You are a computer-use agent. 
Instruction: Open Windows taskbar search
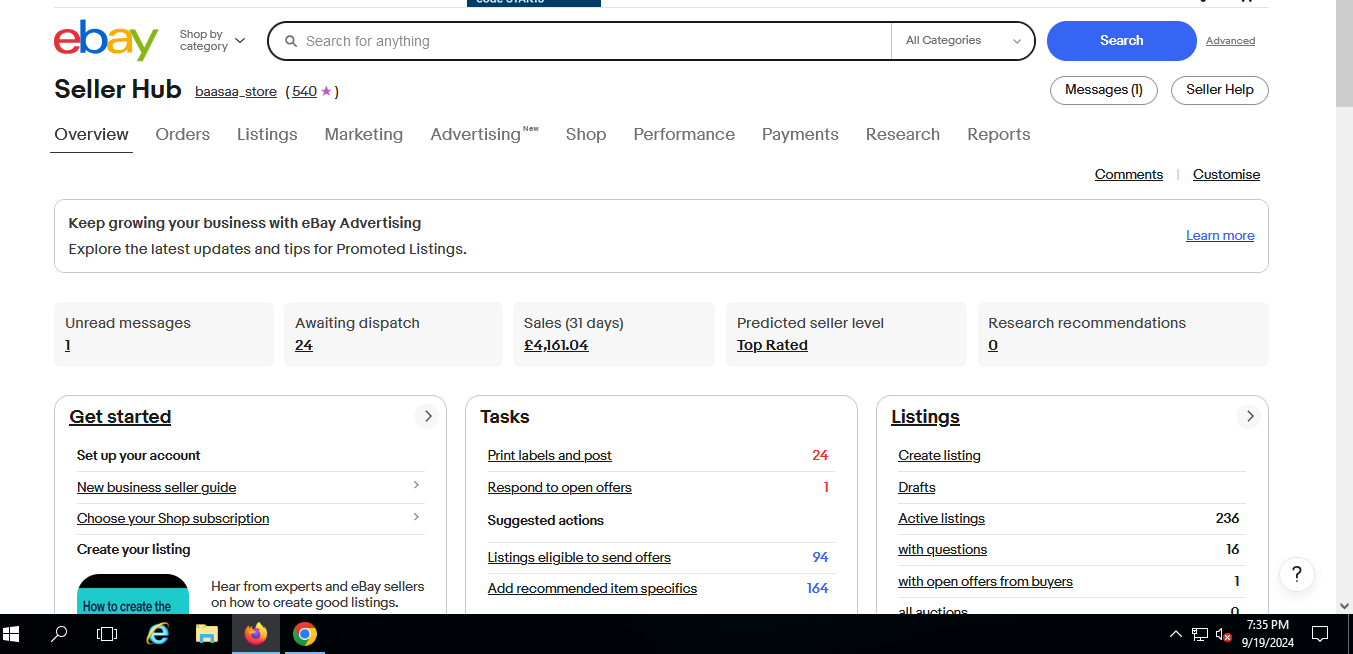tap(59, 634)
